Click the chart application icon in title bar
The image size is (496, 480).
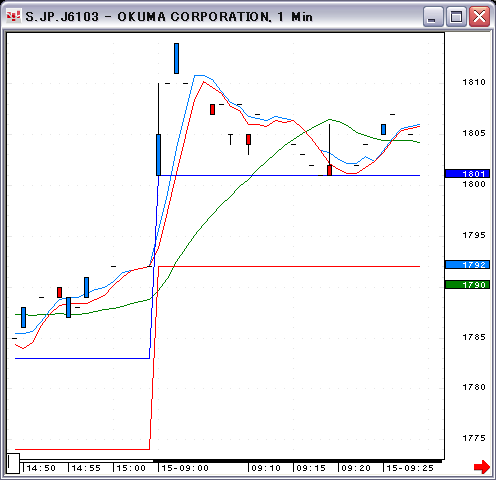coord(13,16)
